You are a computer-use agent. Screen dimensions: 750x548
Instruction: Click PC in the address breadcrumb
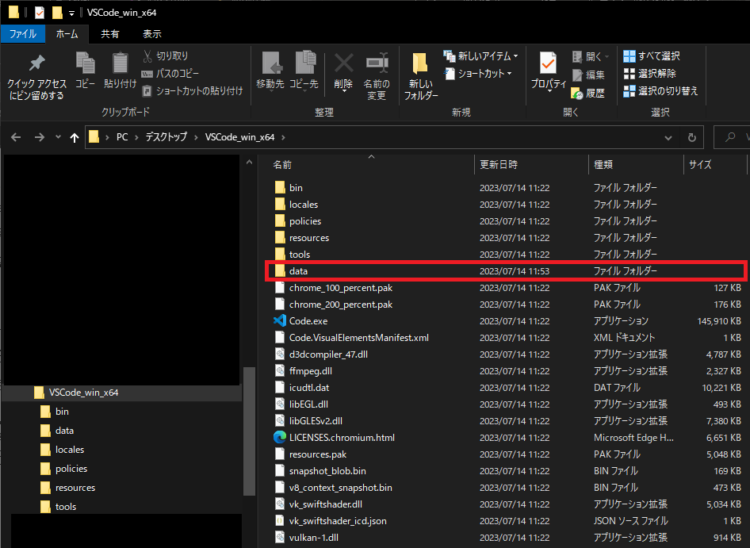[122, 137]
